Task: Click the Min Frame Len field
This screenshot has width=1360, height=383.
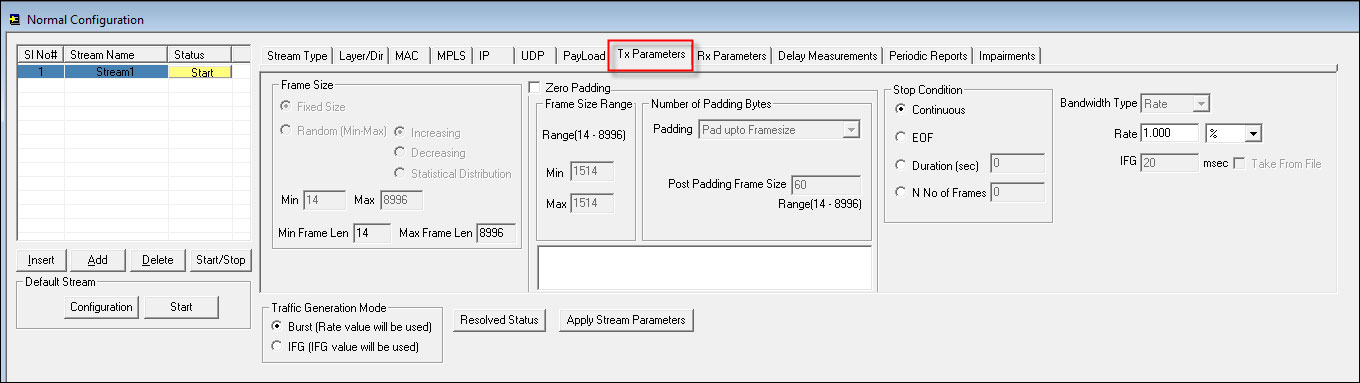Action: [372, 233]
